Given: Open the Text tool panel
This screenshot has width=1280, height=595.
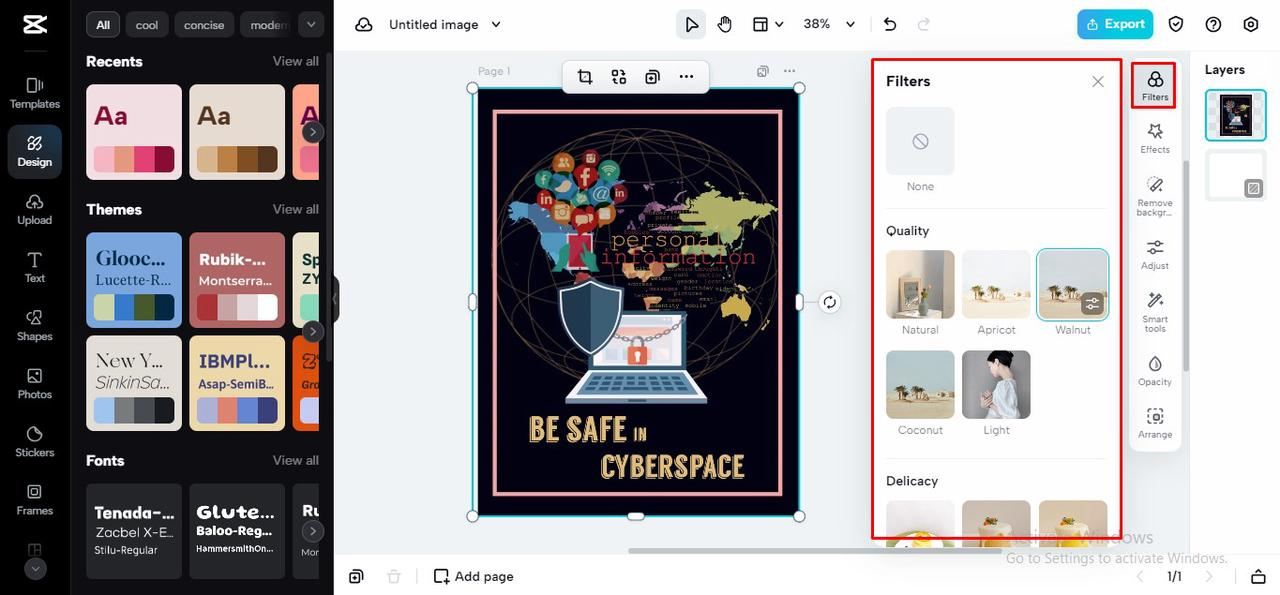Looking at the screenshot, I should 35,267.
